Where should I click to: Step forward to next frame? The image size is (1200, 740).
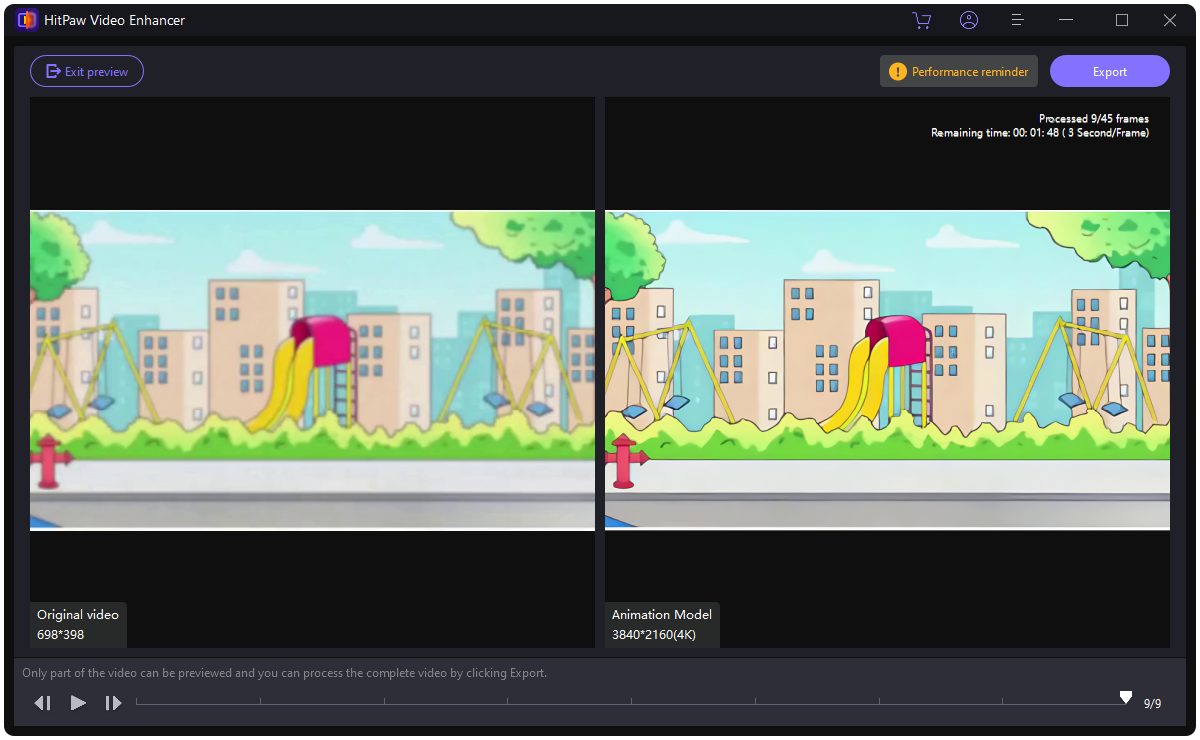[x=113, y=703]
